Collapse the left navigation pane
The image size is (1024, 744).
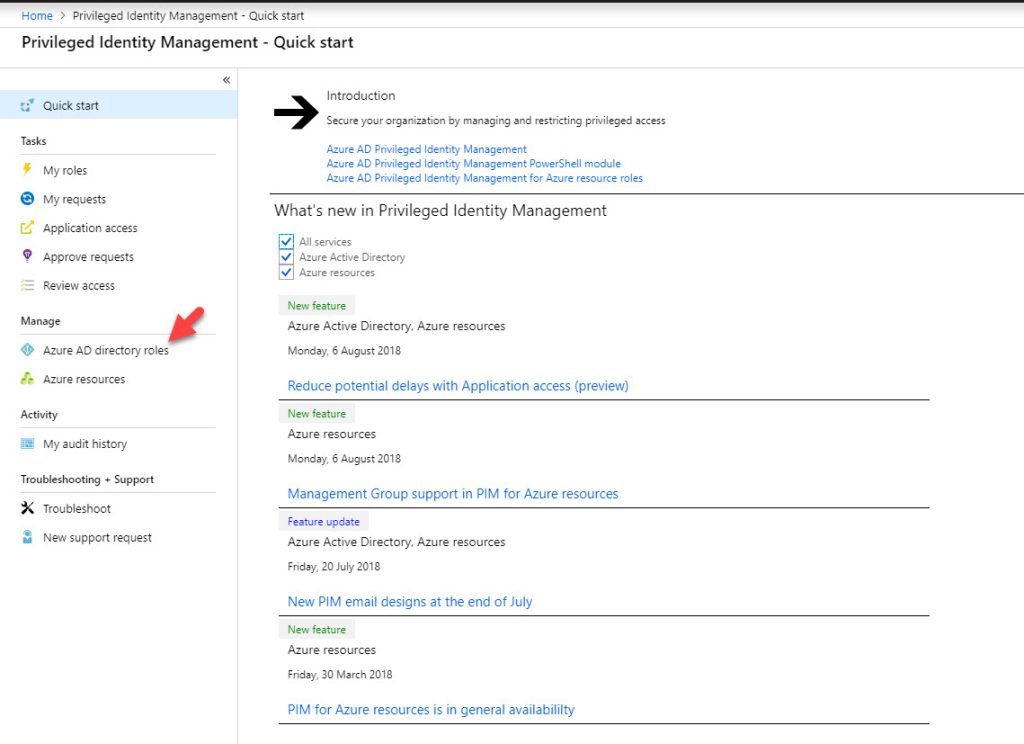[x=226, y=80]
